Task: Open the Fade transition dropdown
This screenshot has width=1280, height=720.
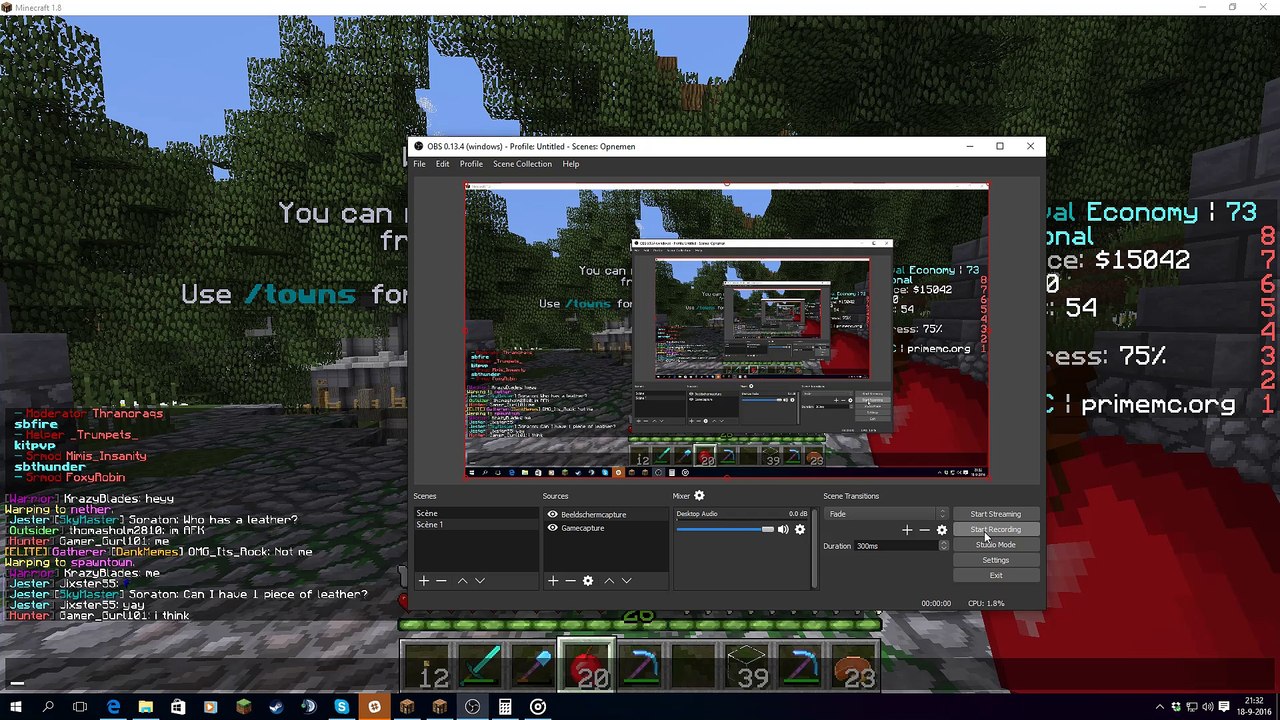Action: [x=885, y=514]
